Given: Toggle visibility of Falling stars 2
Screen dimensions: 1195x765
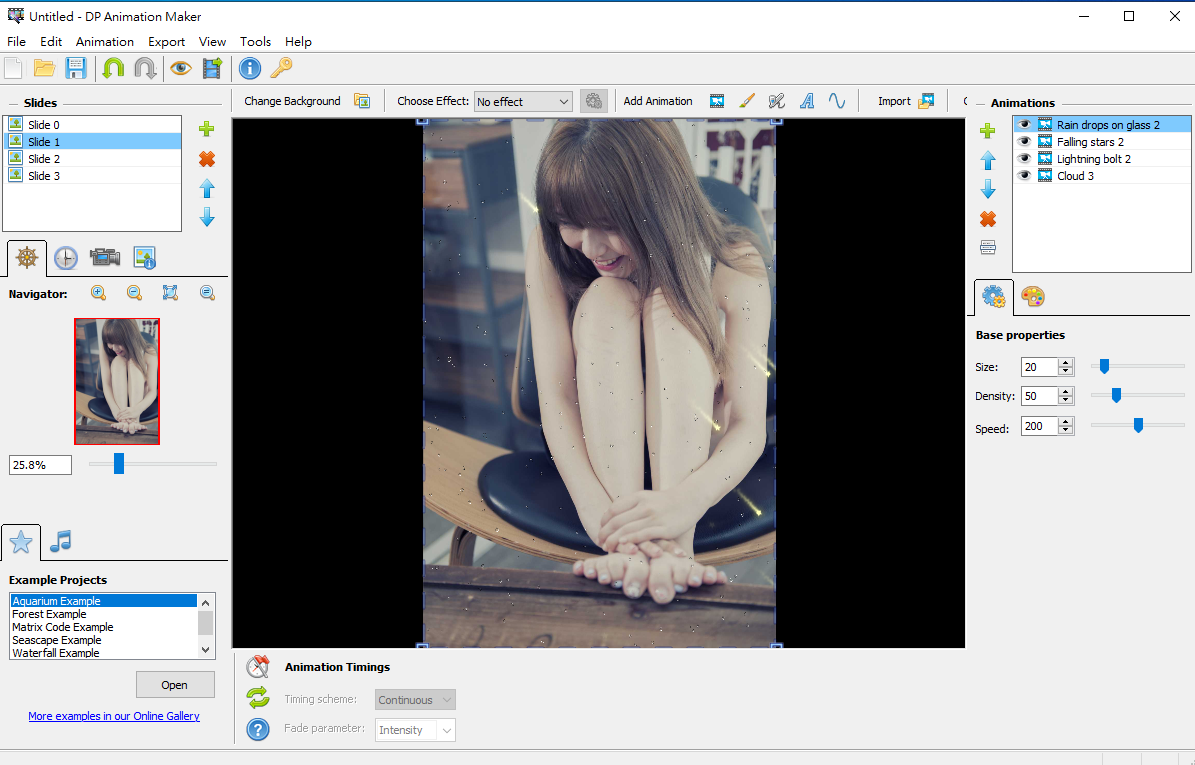Looking at the screenshot, I should pos(1024,142).
